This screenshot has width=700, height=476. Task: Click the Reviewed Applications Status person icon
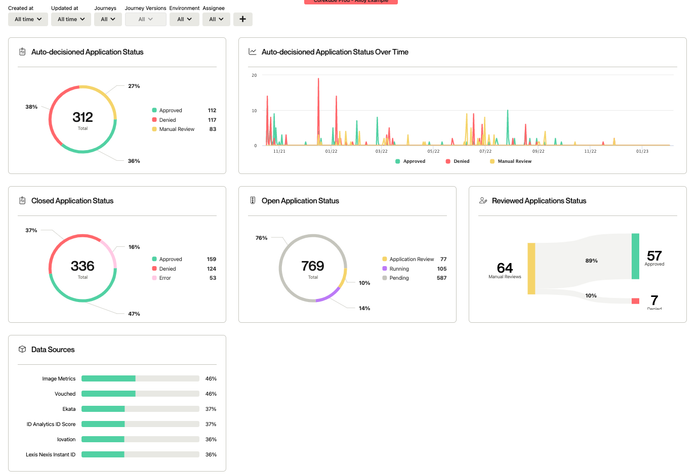[x=483, y=201]
